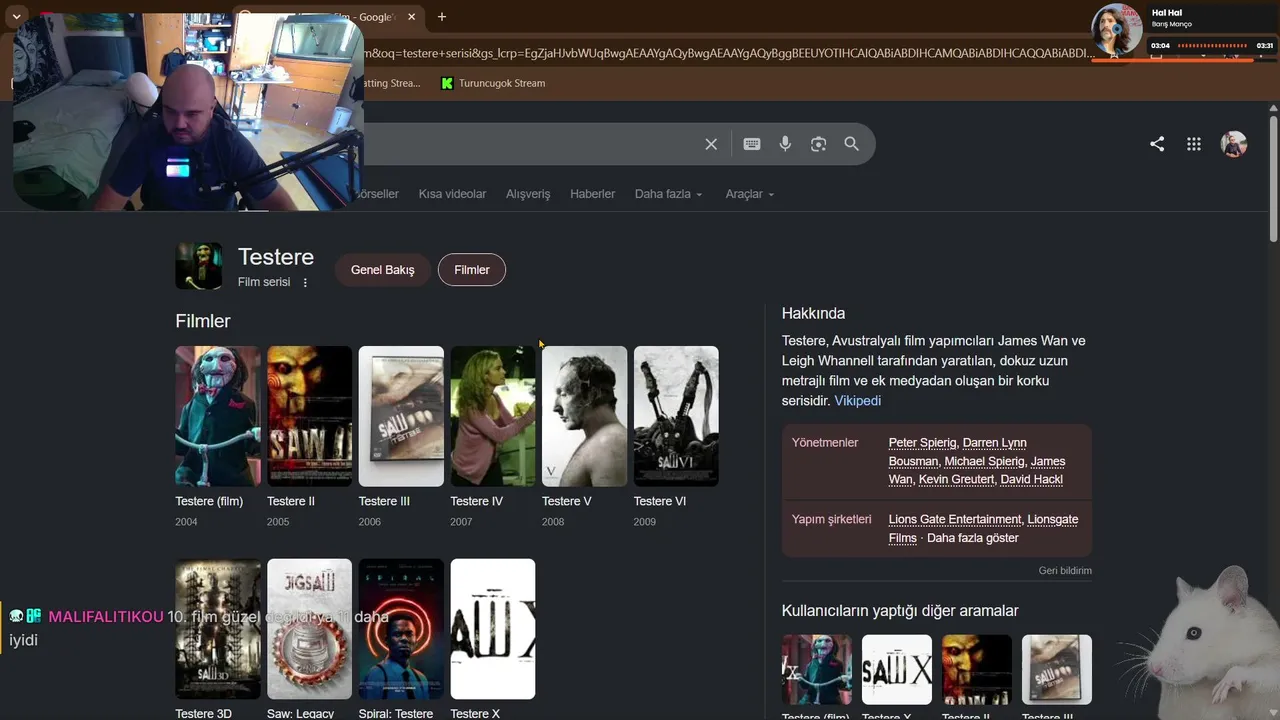Open the Testere V poster
The width and height of the screenshot is (1280, 720).
(x=584, y=416)
